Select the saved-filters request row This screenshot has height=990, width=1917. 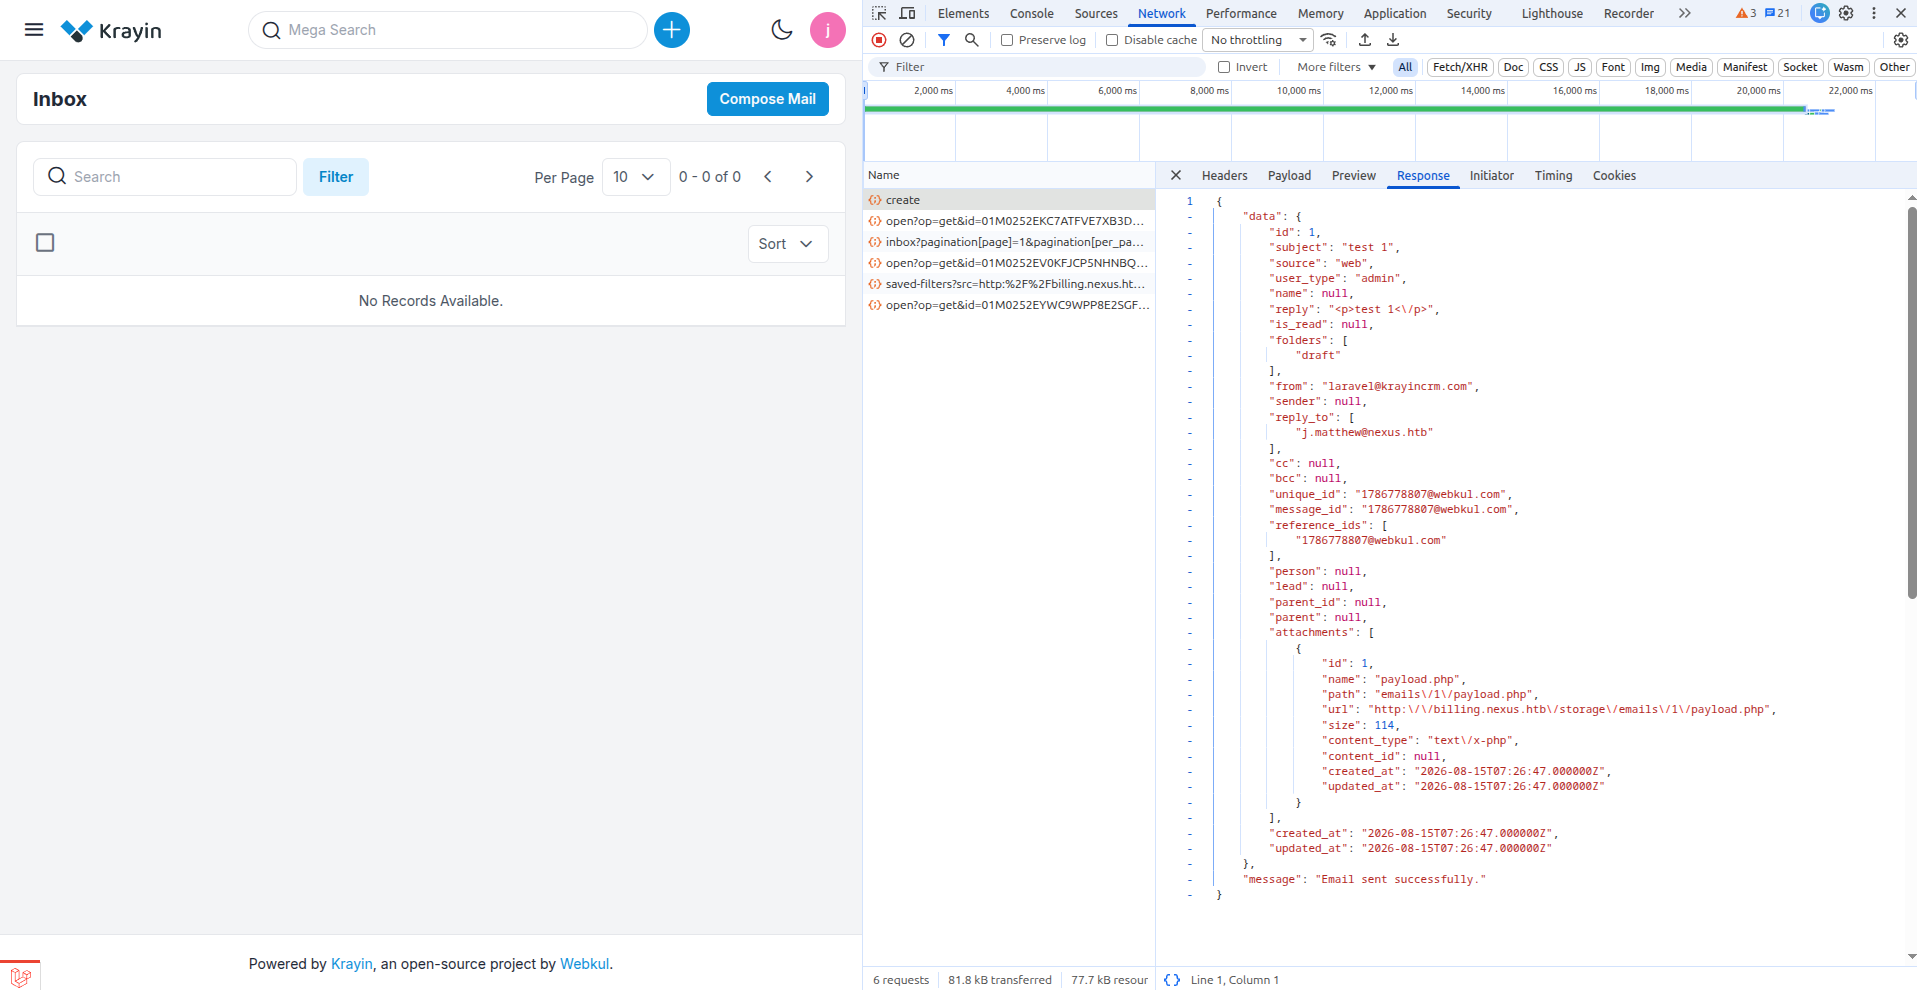click(x=1009, y=284)
